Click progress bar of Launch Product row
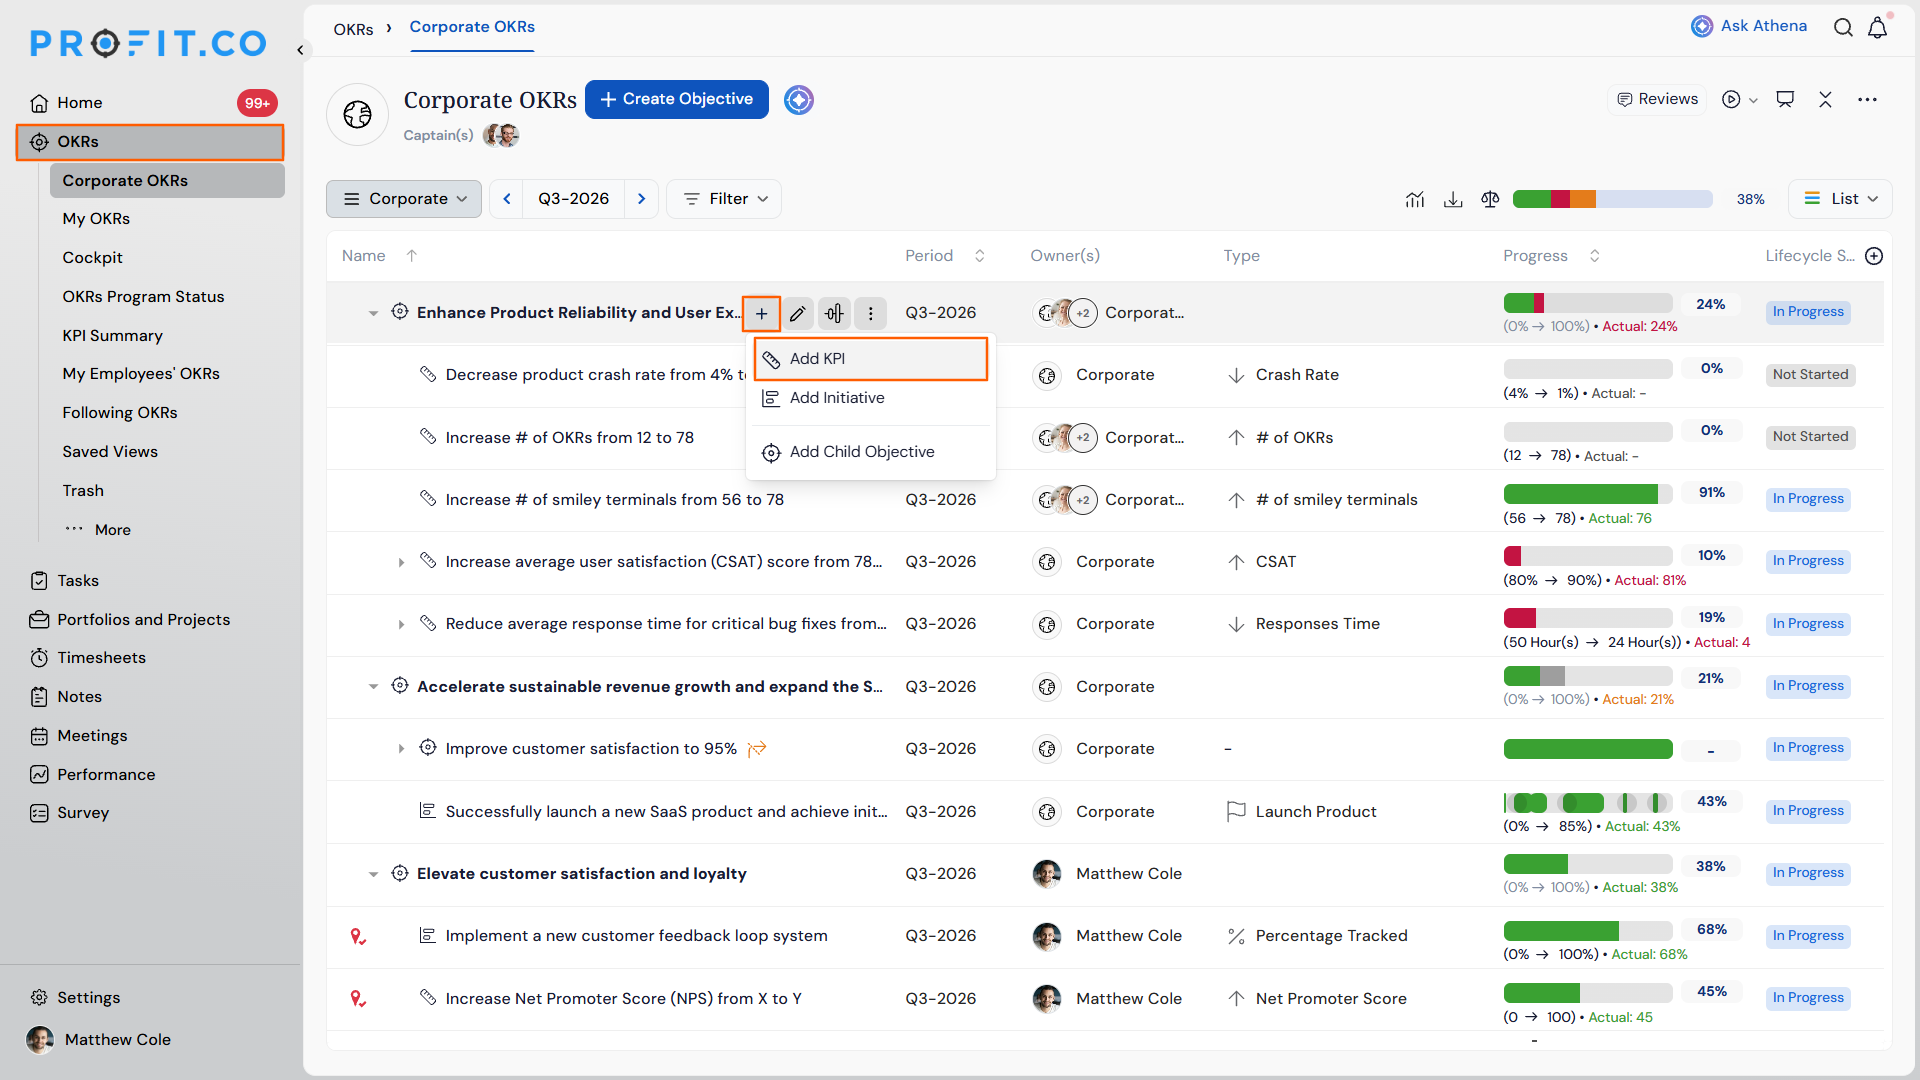This screenshot has height=1080, width=1920. coord(1587,803)
